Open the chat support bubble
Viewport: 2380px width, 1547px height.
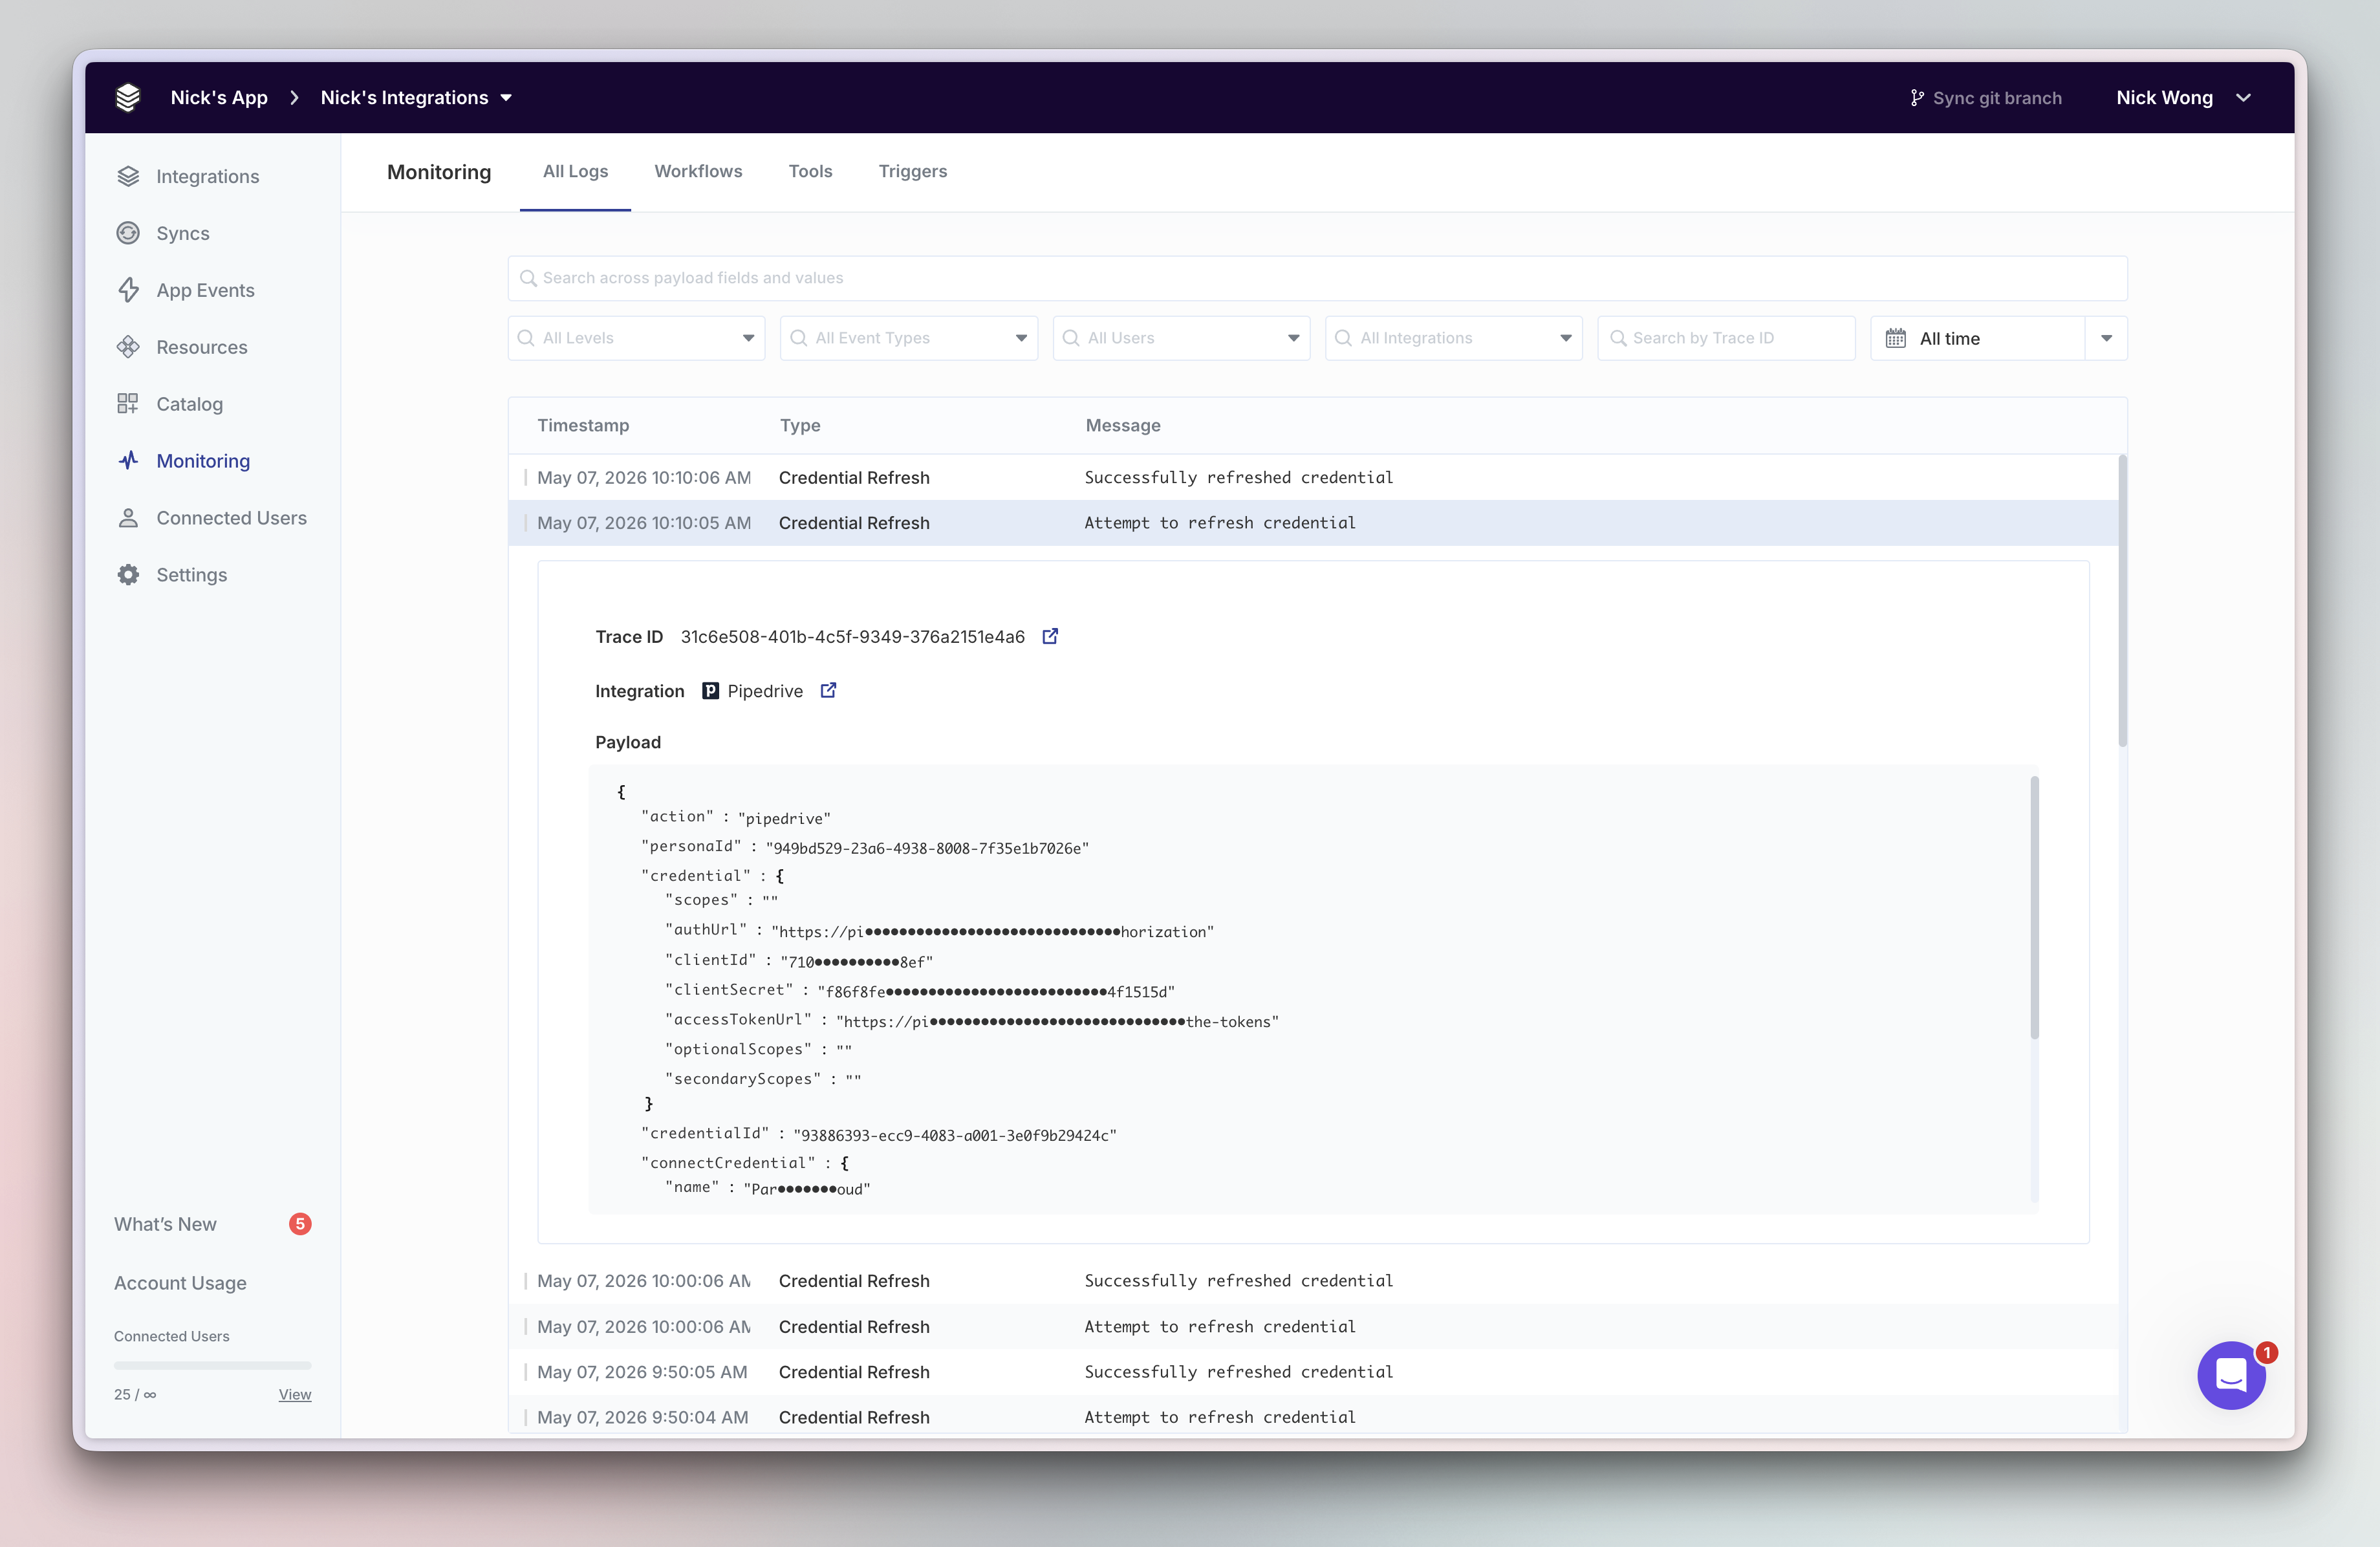(x=2231, y=1375)
